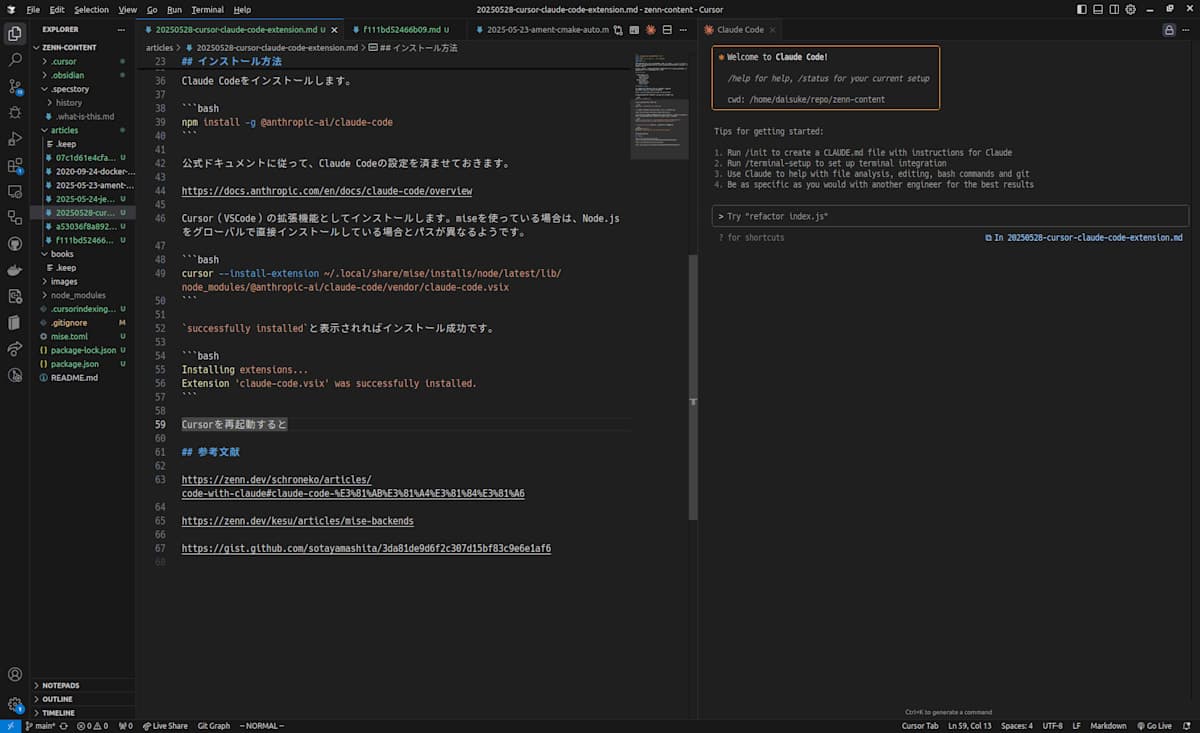Expand the OUTLINE section
Screen dimensions: 1200x733
57,699
